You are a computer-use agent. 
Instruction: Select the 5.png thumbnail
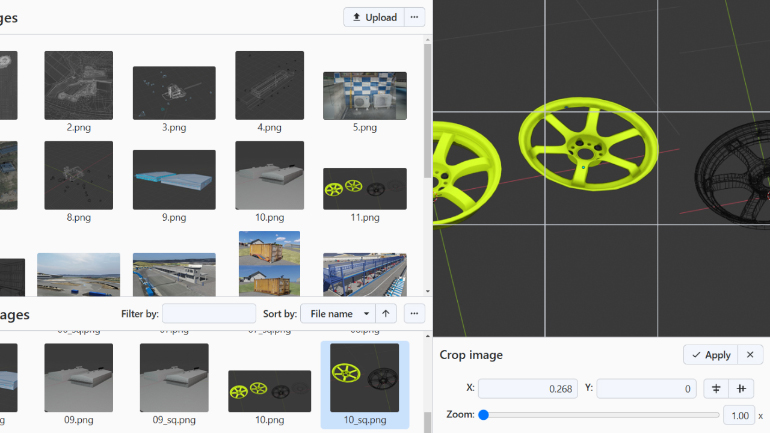click(x=365, y=96)
